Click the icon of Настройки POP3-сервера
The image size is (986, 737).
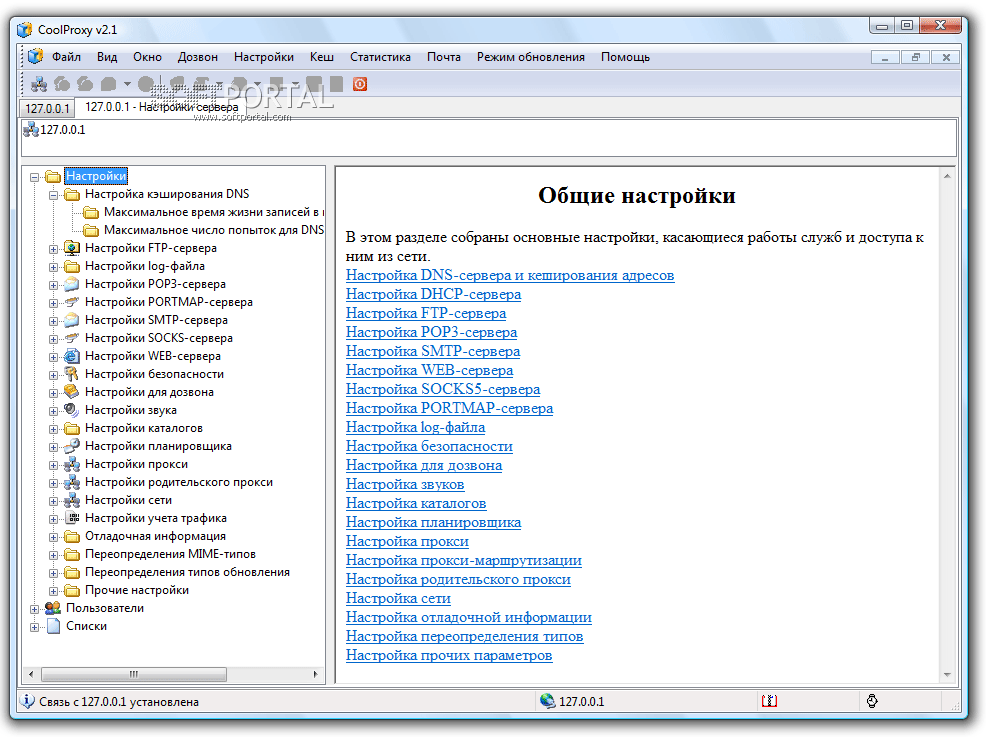(x=72, y=284)
